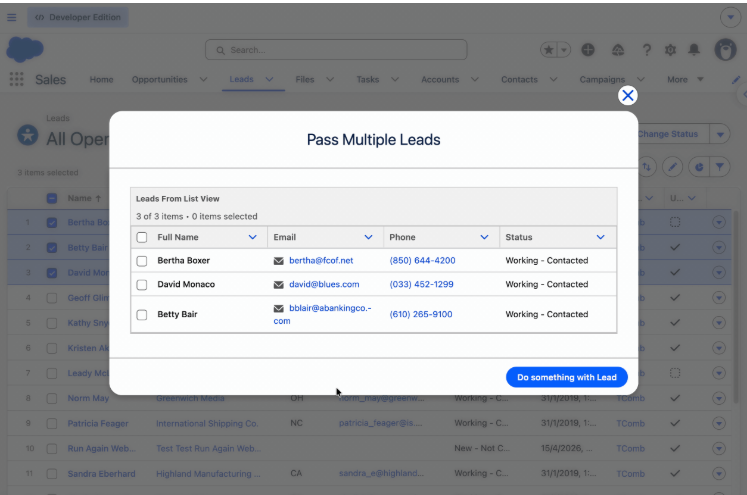This screenshot has height=495, width=747.
Task: Check the Patricia Feager row checkbox
Action: [52, 424]
